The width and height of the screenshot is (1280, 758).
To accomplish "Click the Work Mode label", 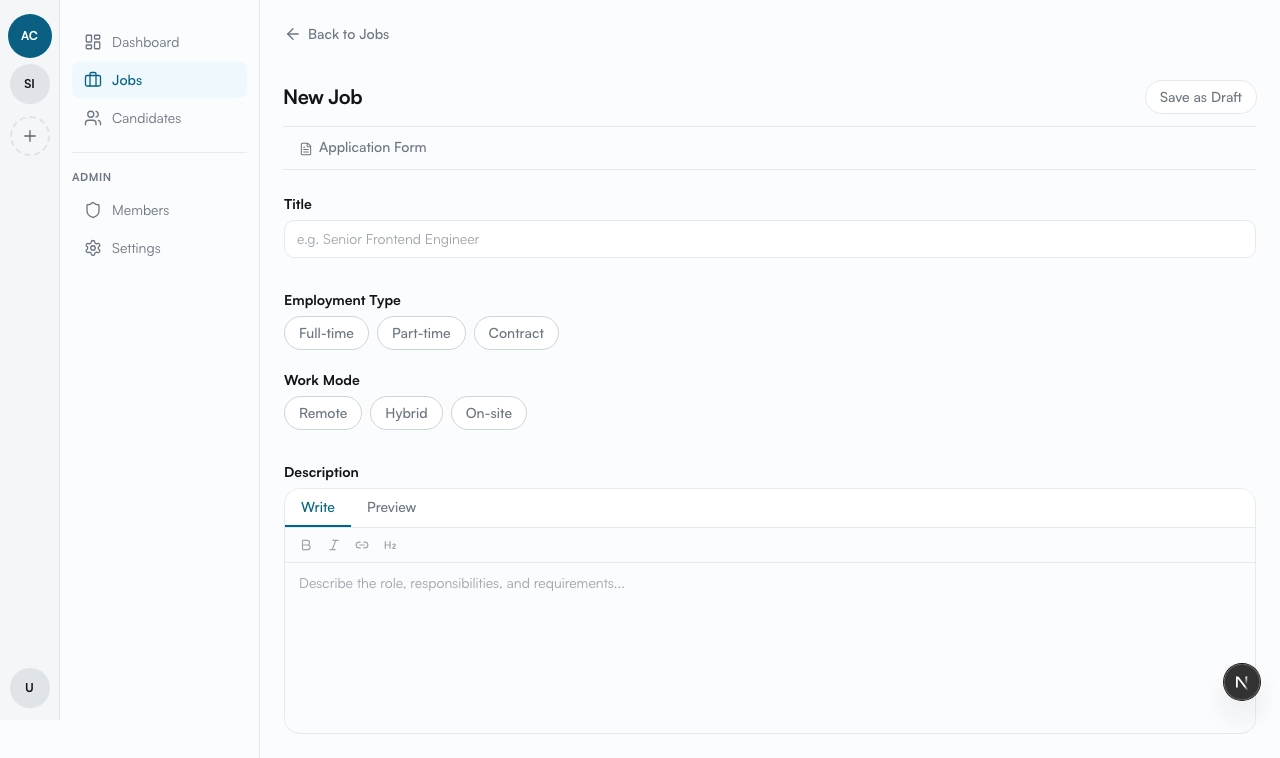I will (322, 380).
